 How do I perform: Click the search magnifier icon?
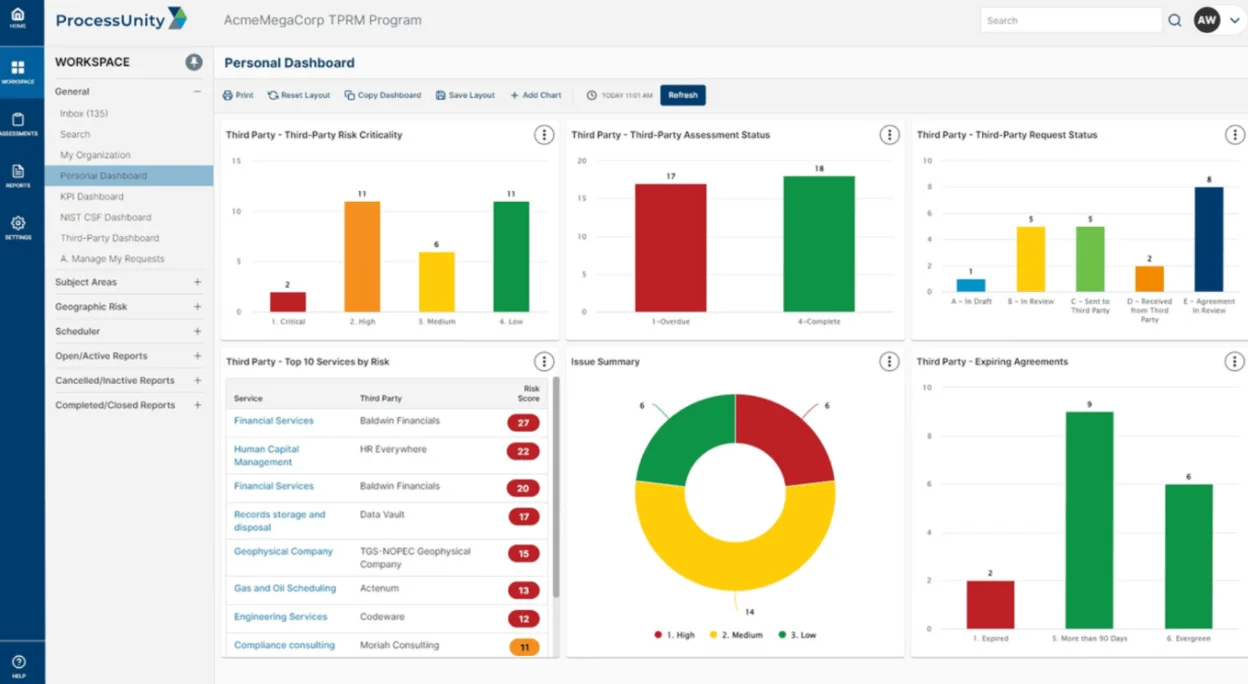[x=1174, y=19]
